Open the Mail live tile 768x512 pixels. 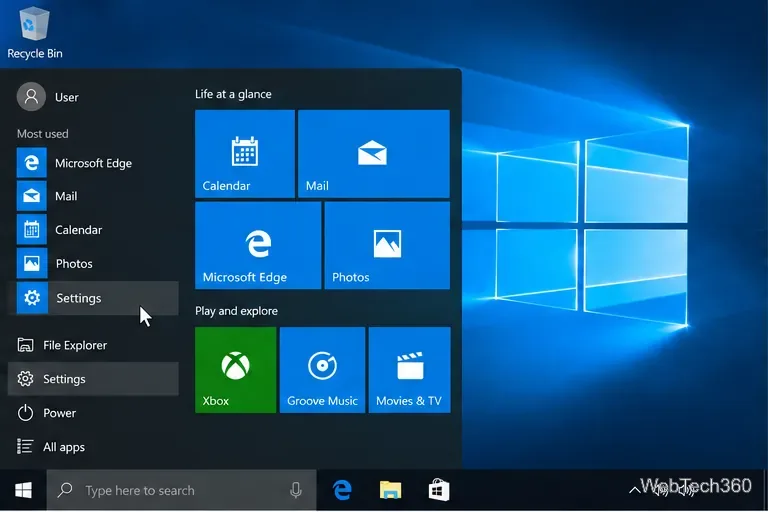tap(374, 154)
